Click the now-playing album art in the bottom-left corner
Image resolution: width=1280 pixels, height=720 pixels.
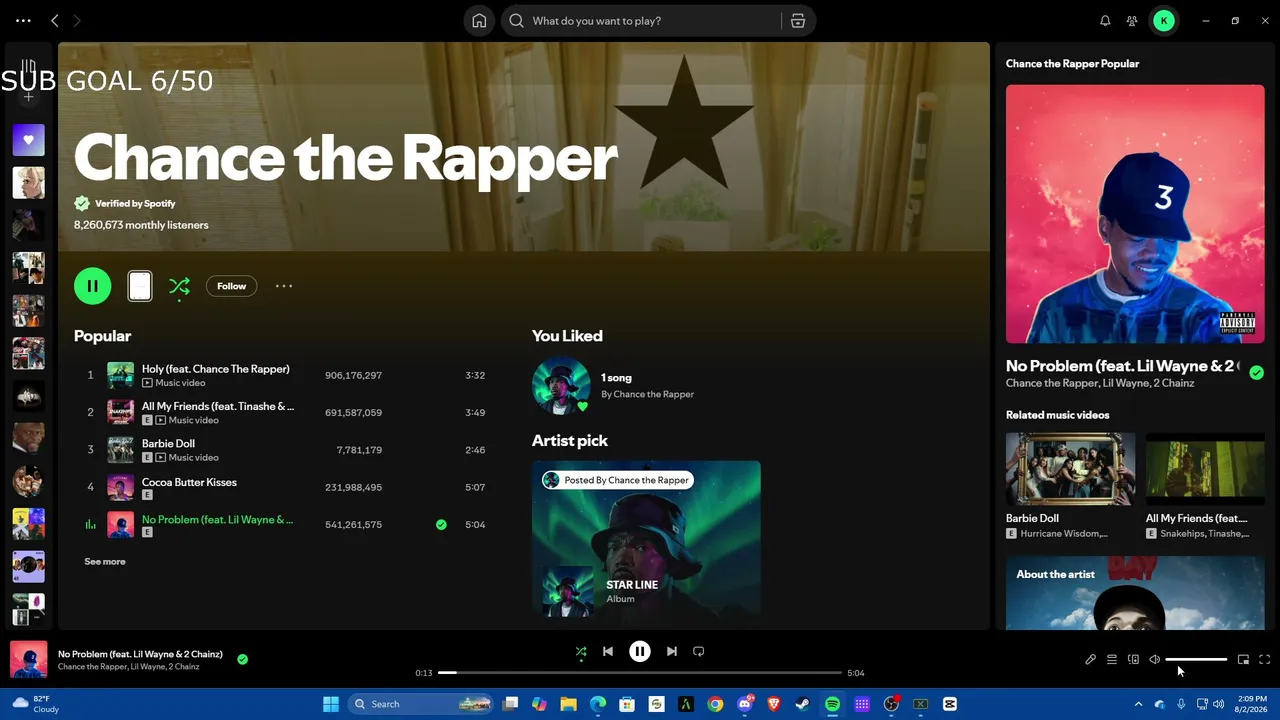pyautogui.click(x=28, y=660)
